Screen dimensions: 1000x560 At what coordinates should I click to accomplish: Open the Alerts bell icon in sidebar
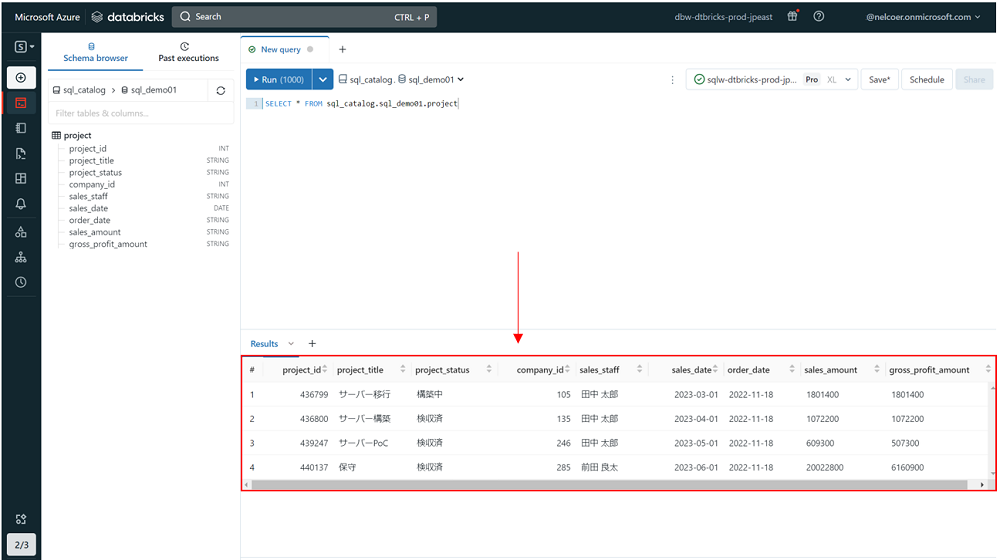click(21, 204)
